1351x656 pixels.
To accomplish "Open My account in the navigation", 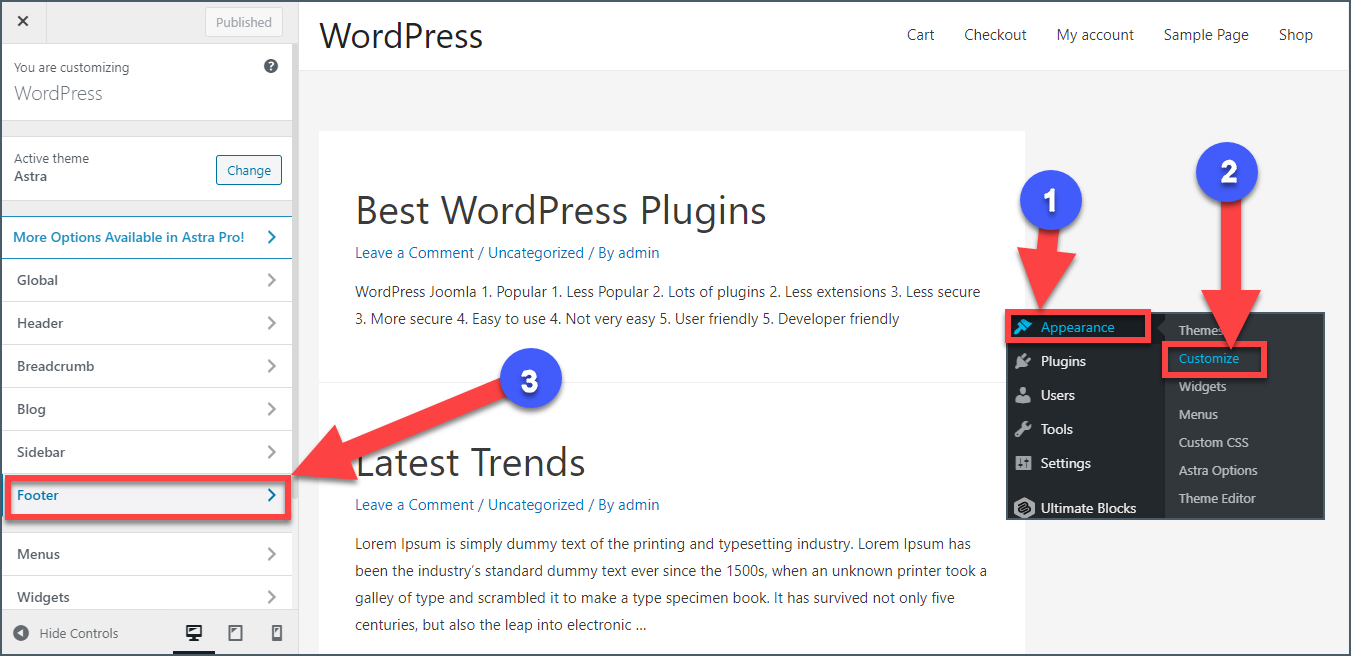I will [1095, 34].
